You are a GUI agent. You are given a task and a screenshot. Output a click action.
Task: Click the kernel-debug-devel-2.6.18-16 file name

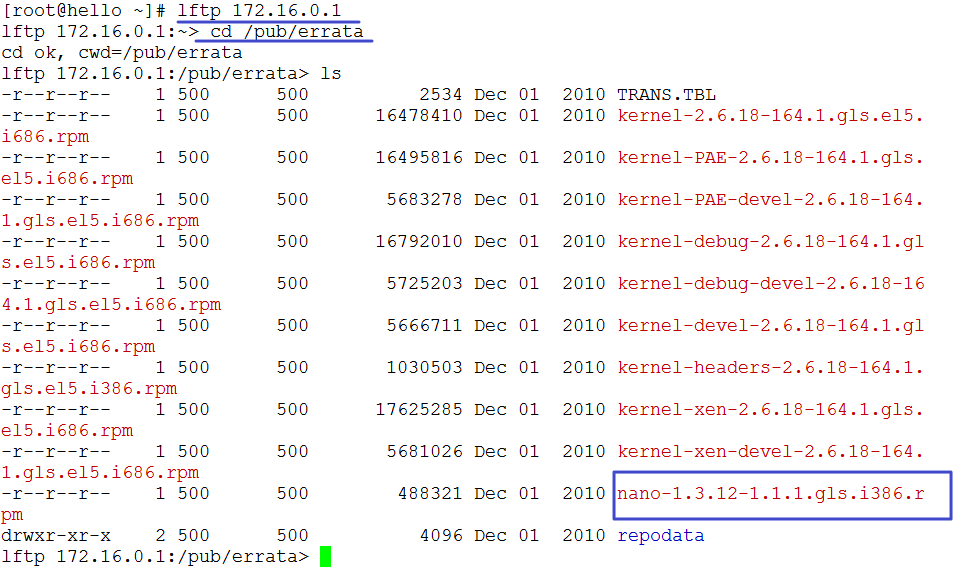tap(770, 284)
